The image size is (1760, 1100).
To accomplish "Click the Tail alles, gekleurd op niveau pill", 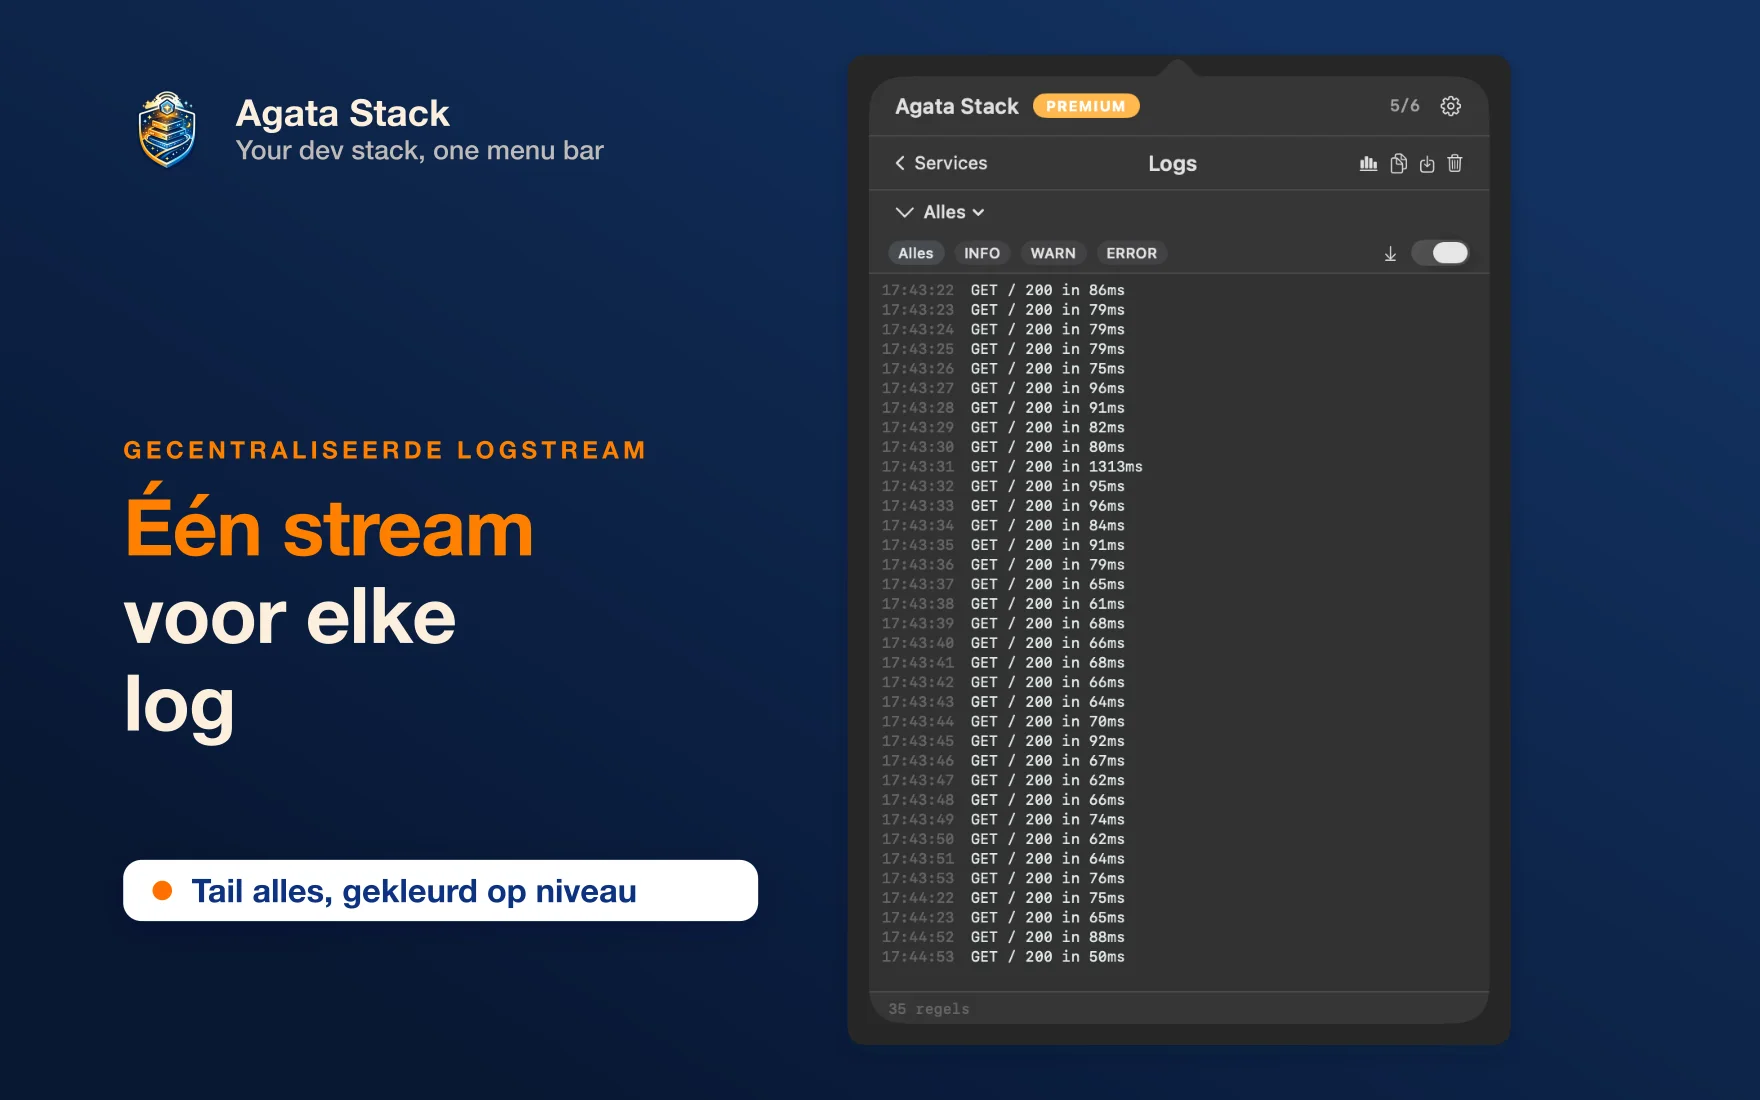I will [x=440, y=890].
